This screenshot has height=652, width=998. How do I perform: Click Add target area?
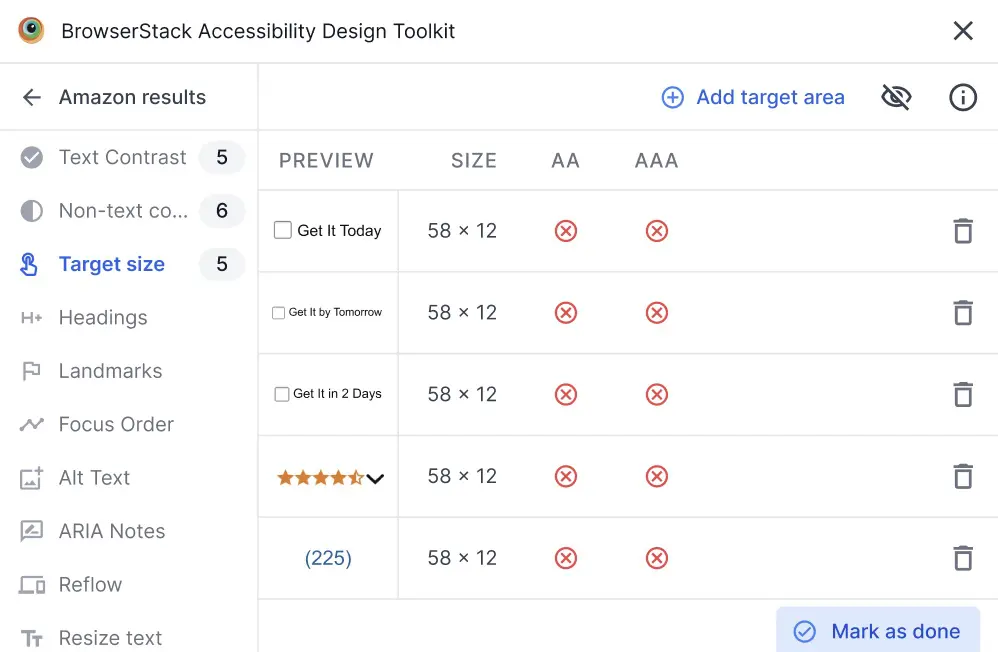tap(753, 97)
